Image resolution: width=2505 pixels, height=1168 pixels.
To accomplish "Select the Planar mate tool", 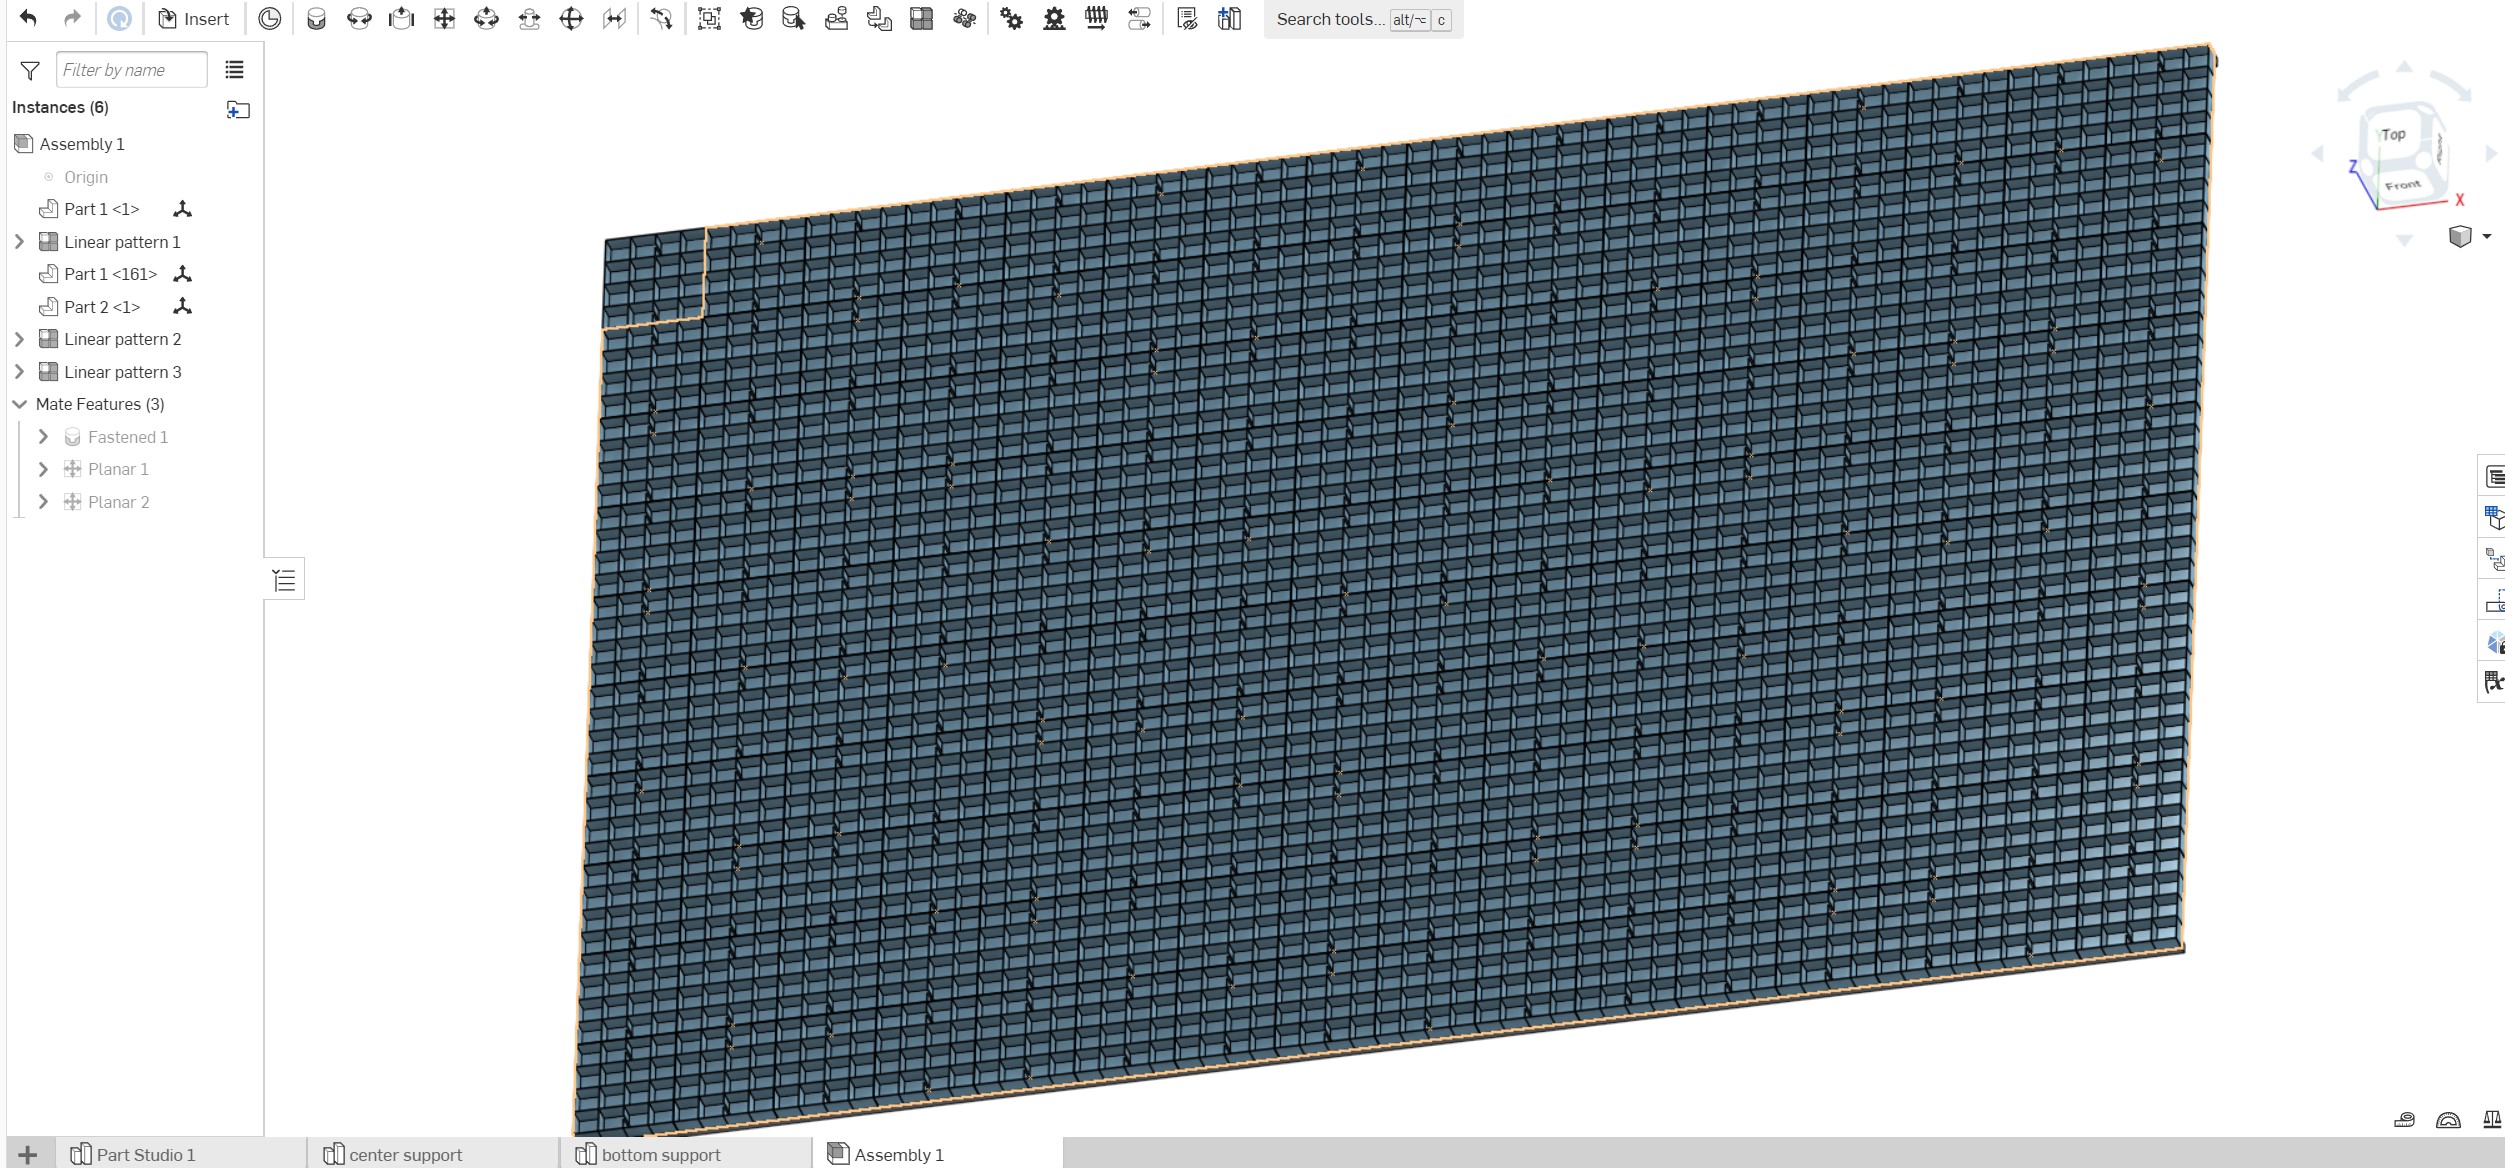I will pos(444,19).
